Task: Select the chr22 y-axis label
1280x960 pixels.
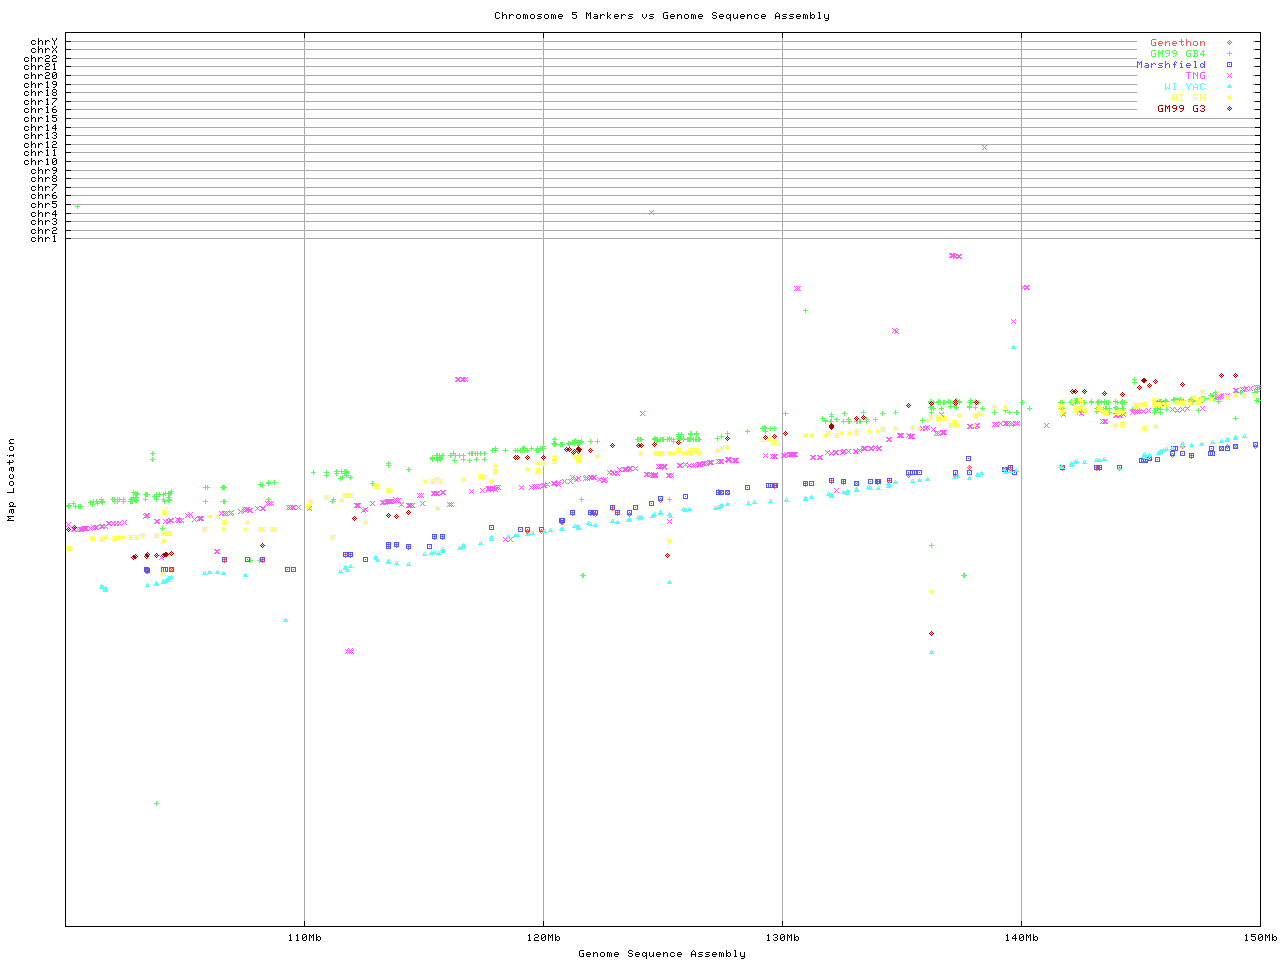Action: coord(40,59)
